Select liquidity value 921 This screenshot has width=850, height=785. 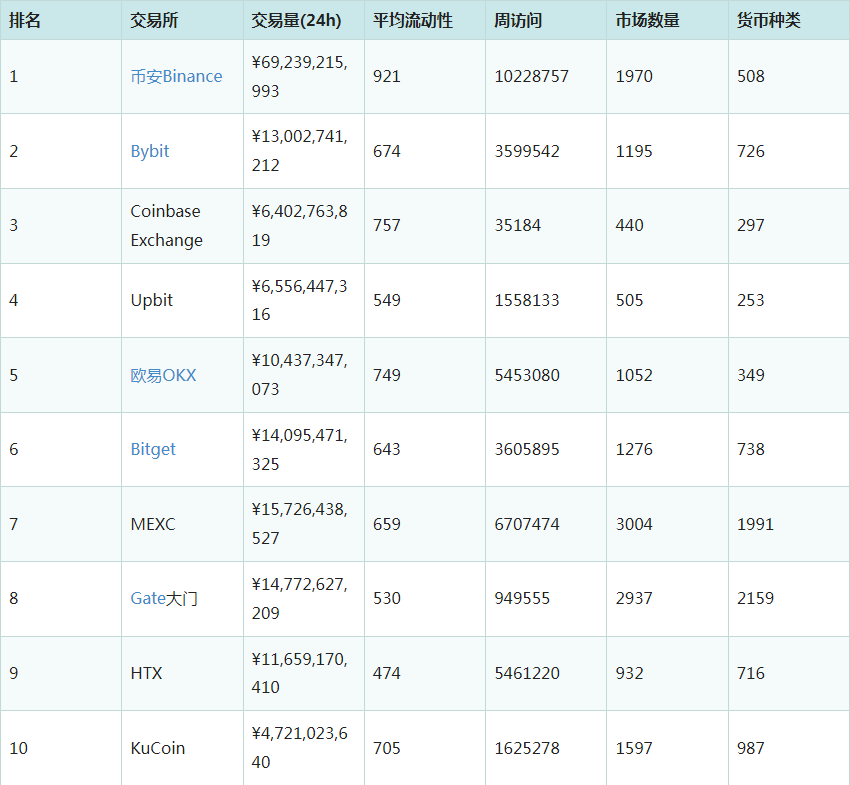coord(387,76)
